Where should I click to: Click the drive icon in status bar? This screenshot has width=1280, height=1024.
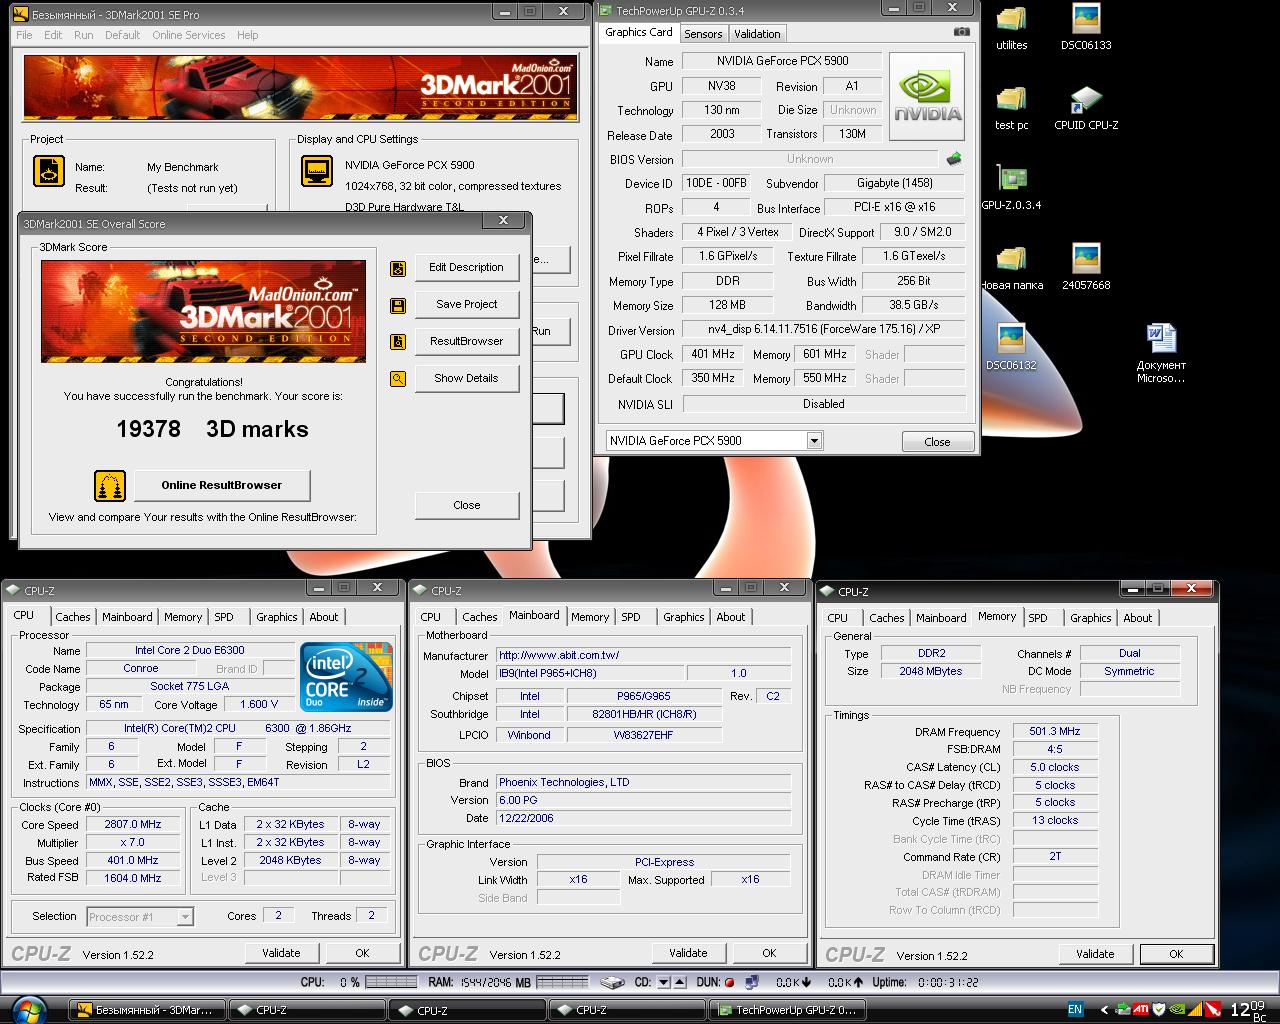point(612,983)
